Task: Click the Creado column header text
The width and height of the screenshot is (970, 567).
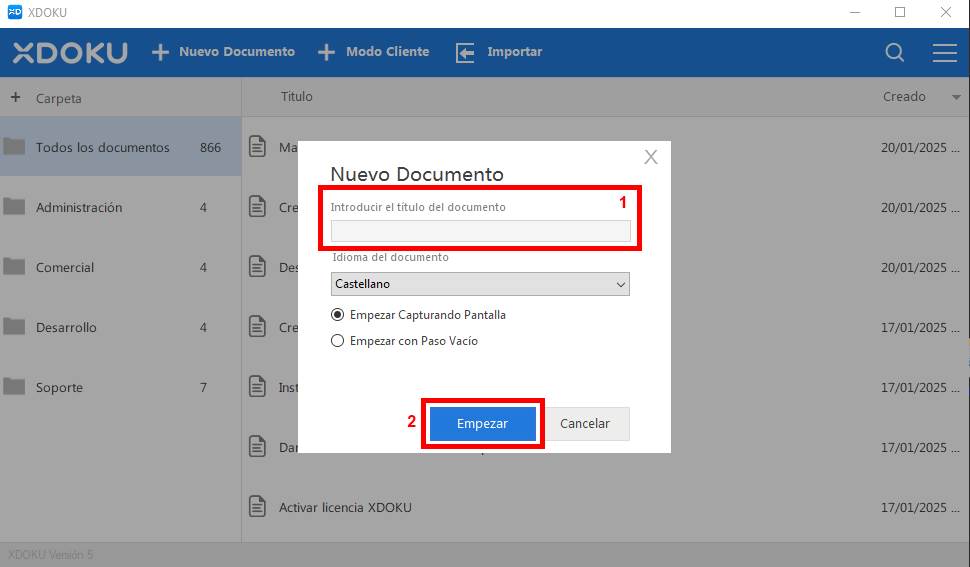Action: click(x=904, y=96)
